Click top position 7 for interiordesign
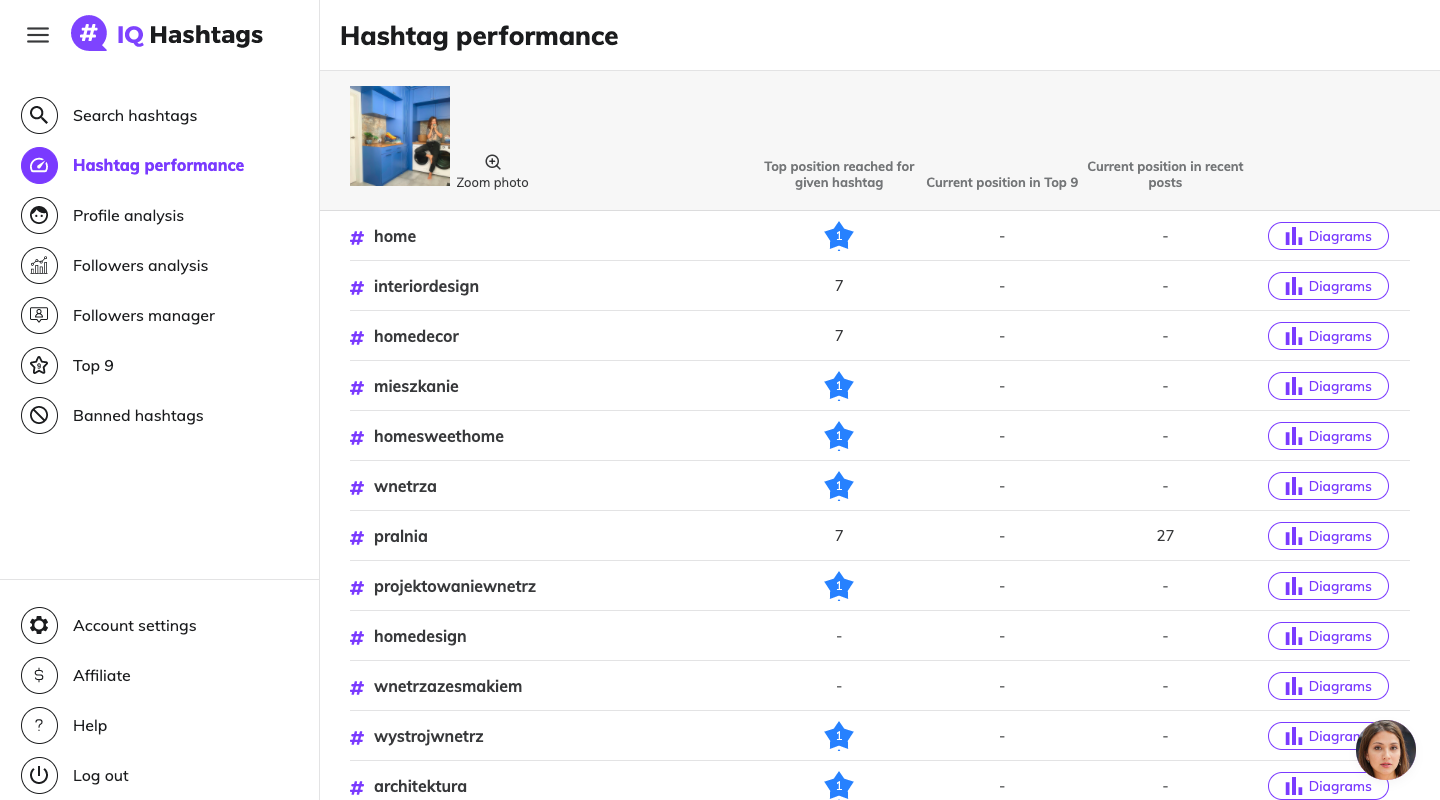Screen dimensions: 1440x800 [x=839, y=286]
